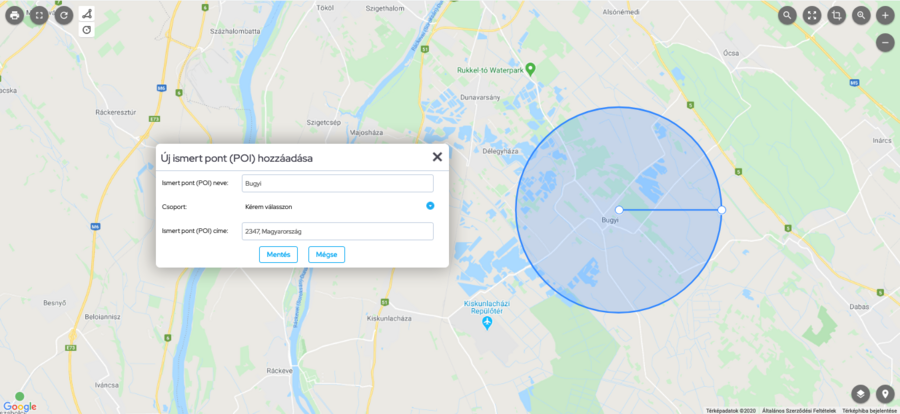Image resolution: width=900 pixels, height=414 pixels.
Task: Click the POI address field 2347, Magyarország
Action: pos(338,231)
